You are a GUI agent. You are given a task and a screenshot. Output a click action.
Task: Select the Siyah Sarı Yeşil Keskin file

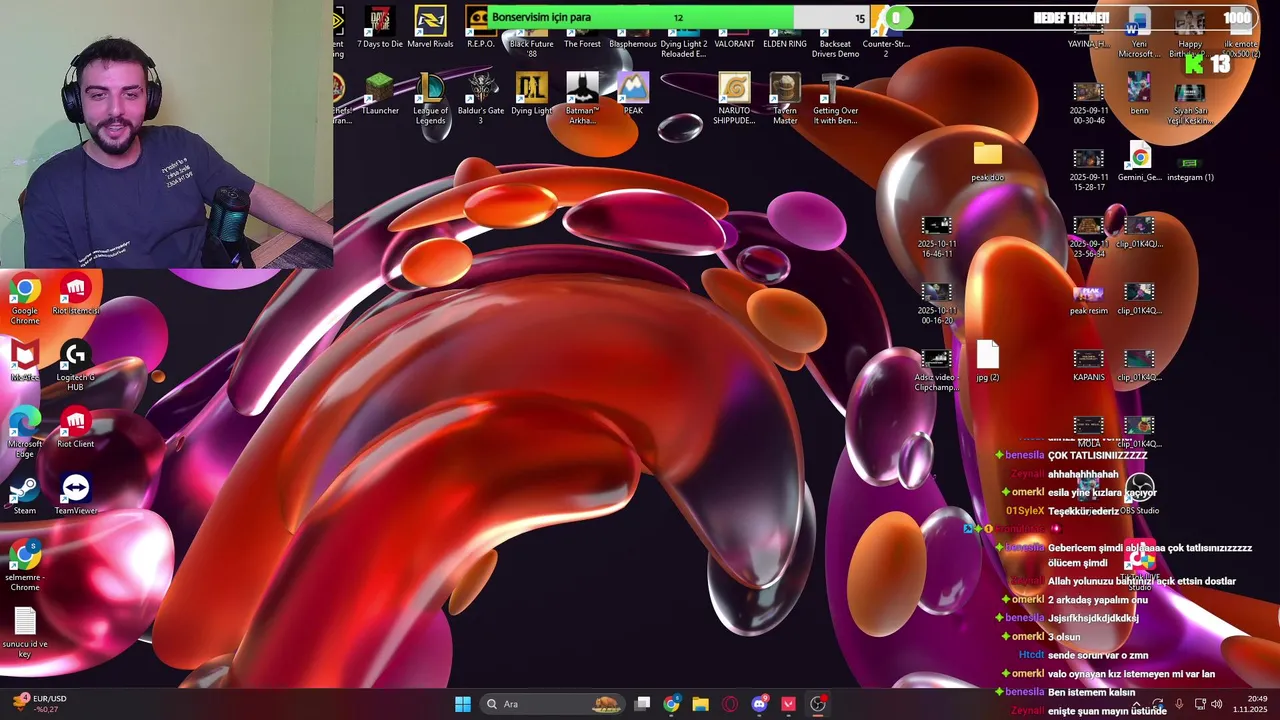[1190, 104]
